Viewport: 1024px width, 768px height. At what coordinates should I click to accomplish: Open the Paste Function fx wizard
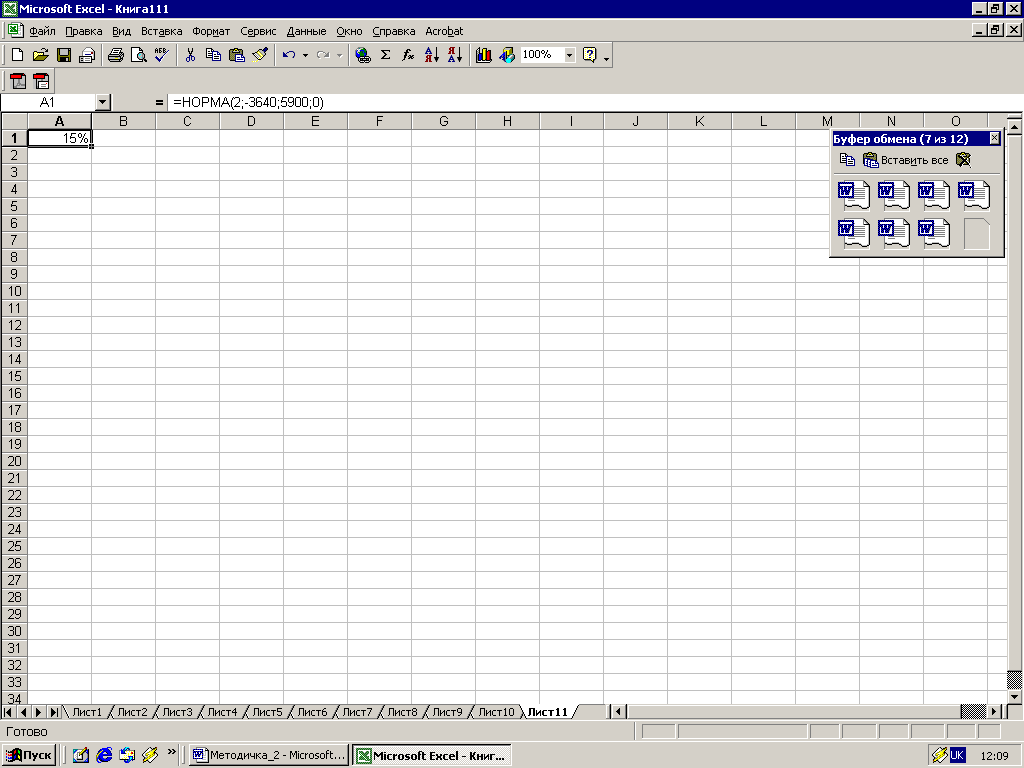408,55
